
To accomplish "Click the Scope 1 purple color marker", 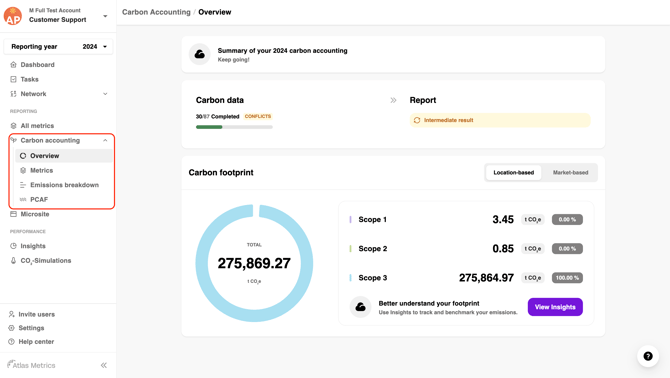I will coord(350,220).
